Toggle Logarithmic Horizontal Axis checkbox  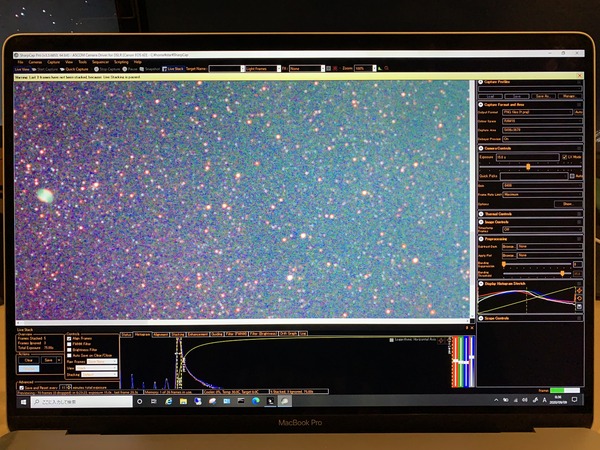[x=391, y=340]
